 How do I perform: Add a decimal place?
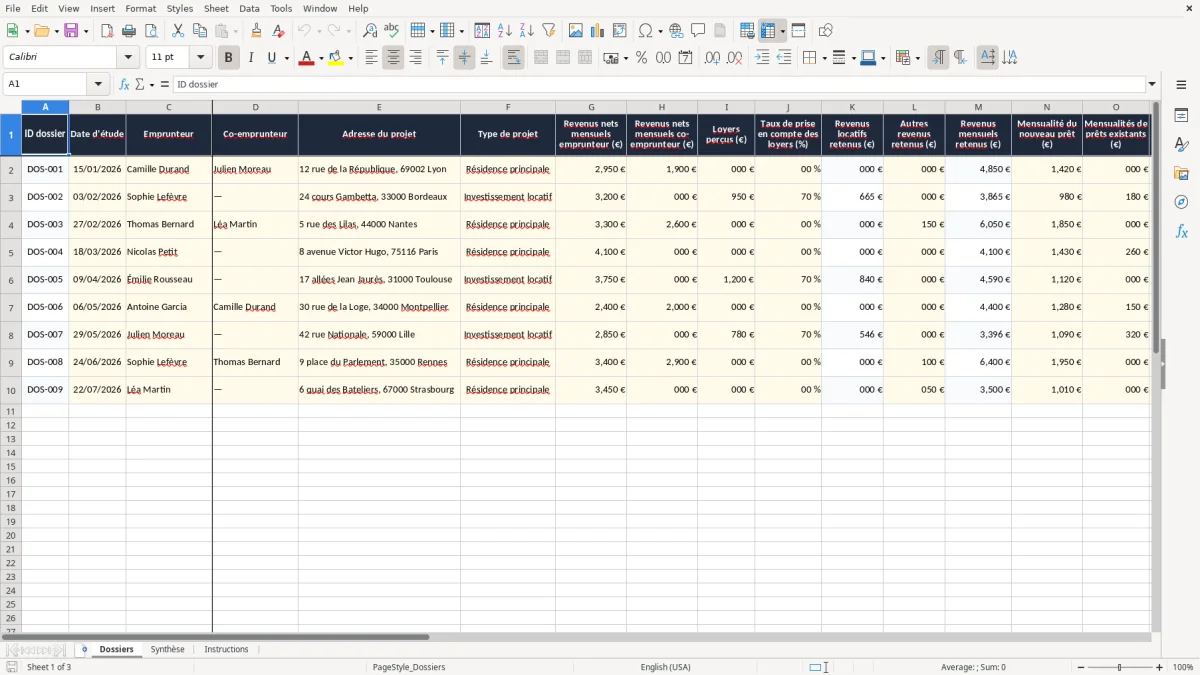[x=712, y=58]
